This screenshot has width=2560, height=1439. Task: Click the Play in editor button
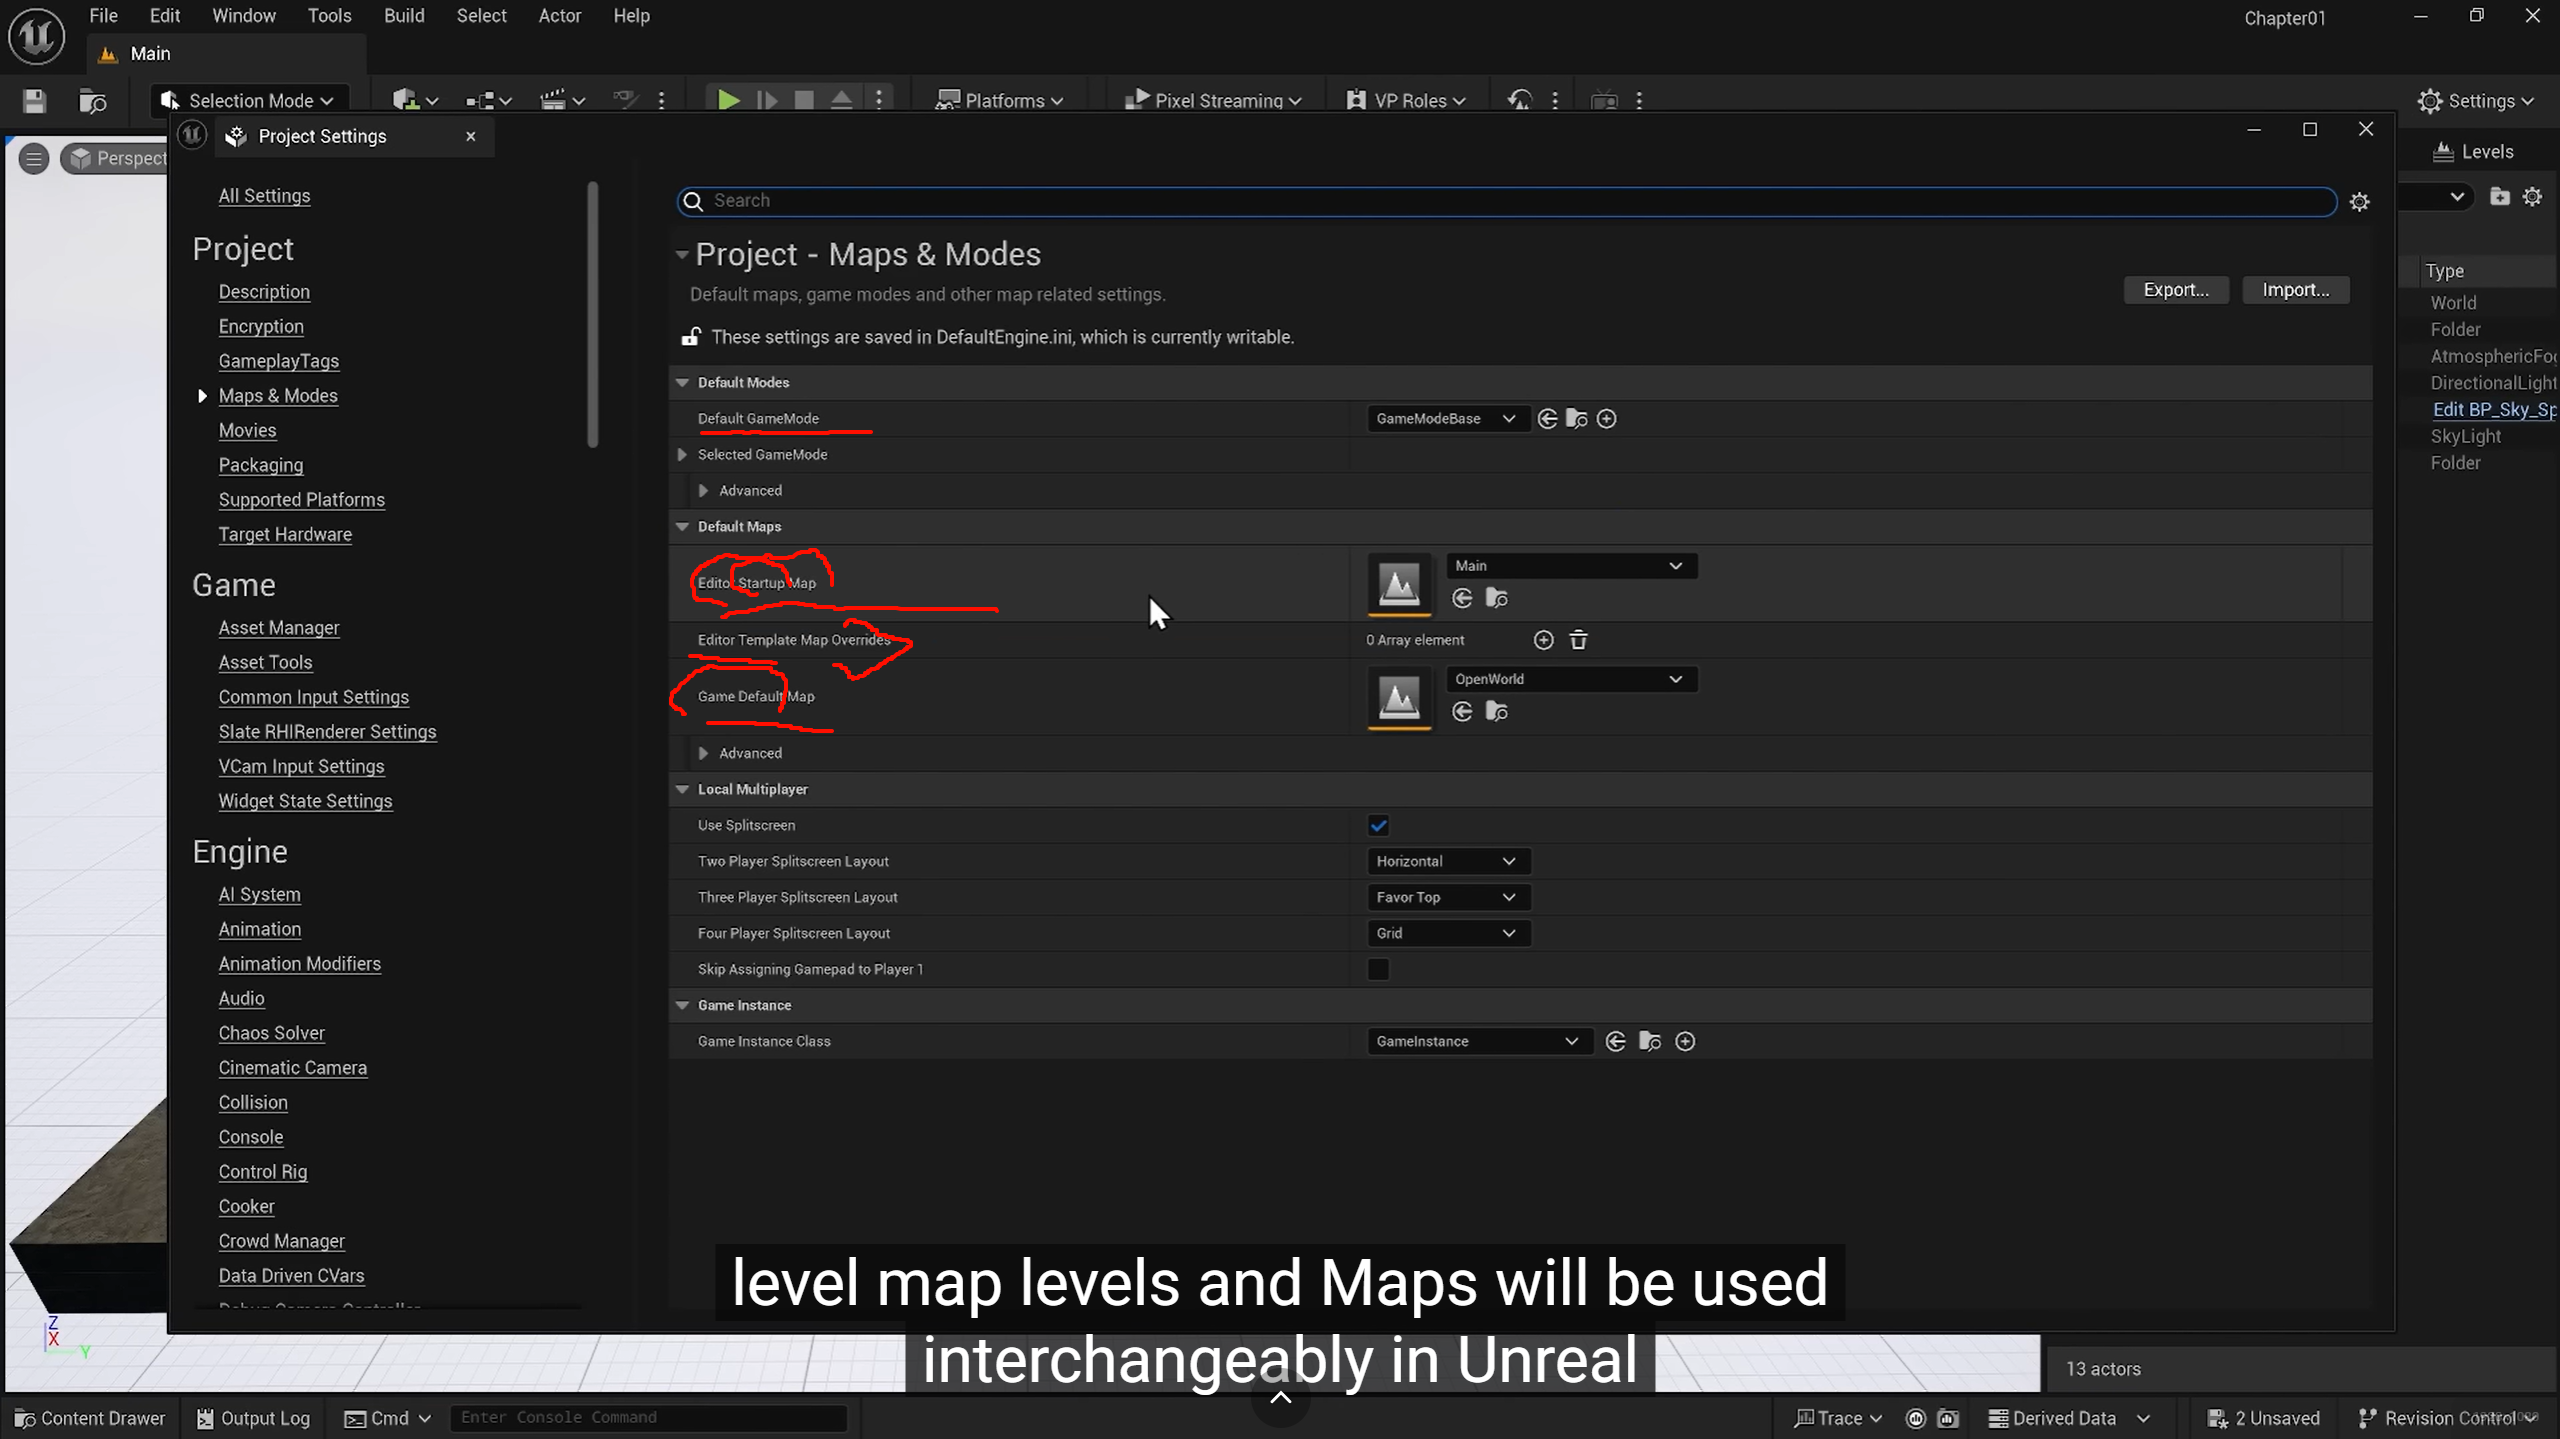coord(728,100)
